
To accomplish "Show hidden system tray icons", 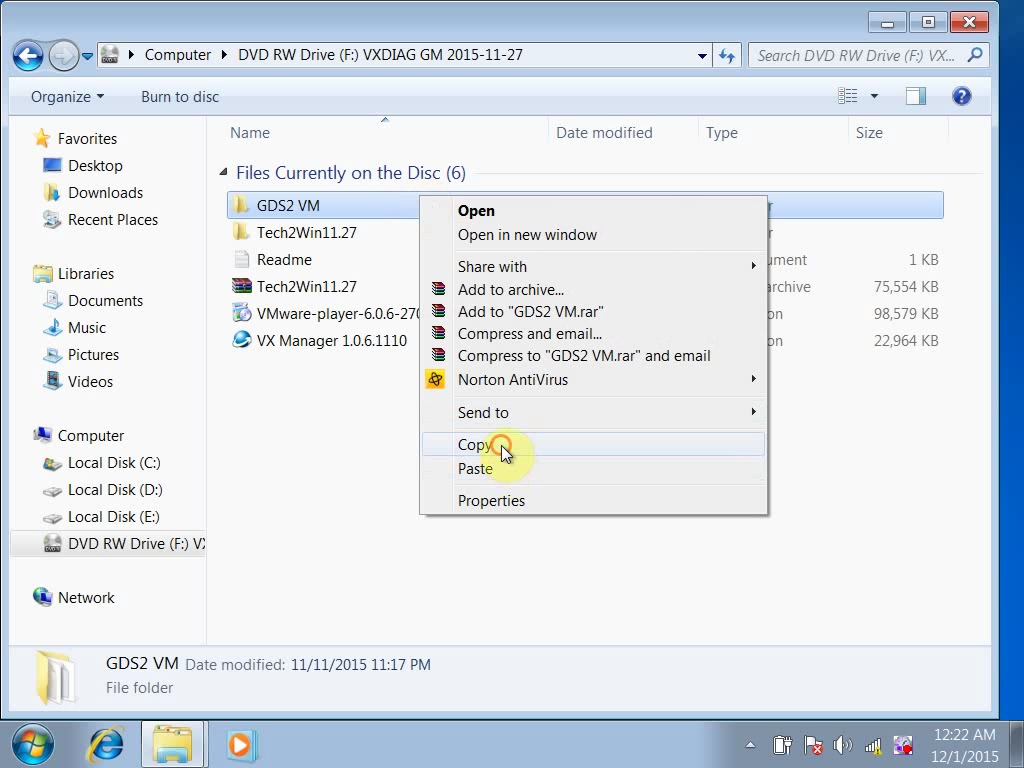I will [750, 744].
